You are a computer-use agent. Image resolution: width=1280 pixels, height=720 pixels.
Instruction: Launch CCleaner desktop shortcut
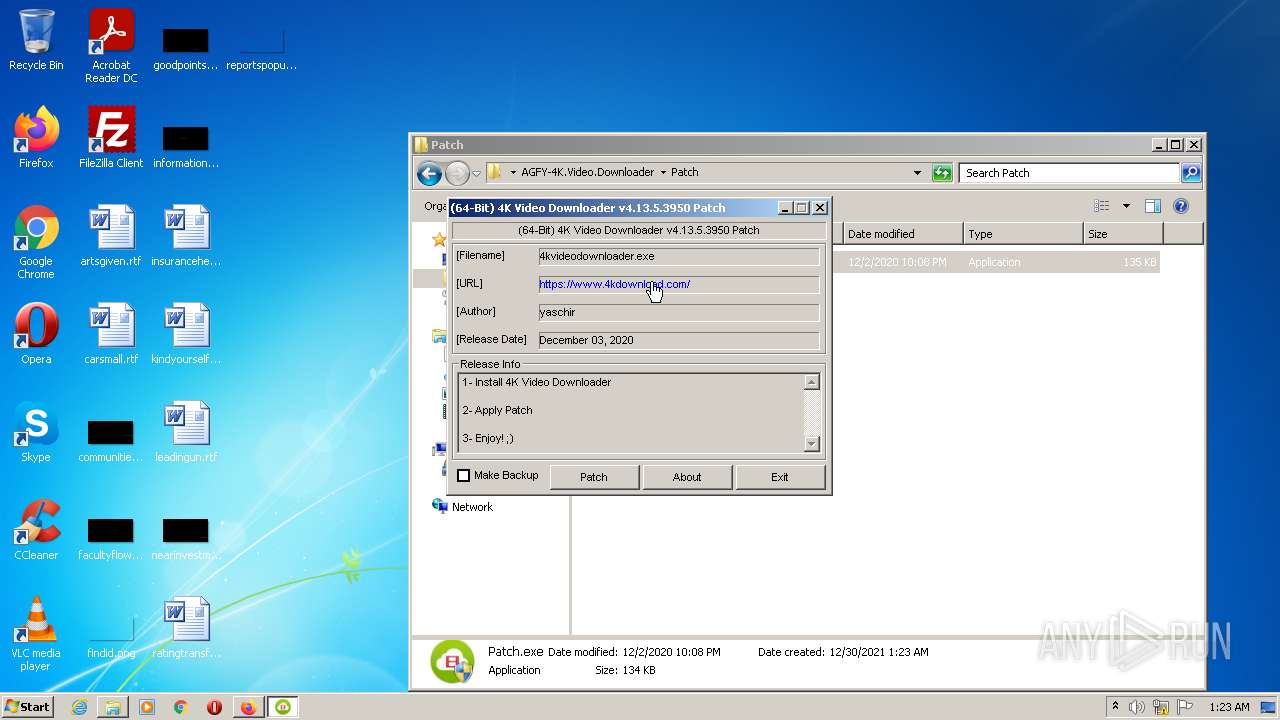(36, 530)
